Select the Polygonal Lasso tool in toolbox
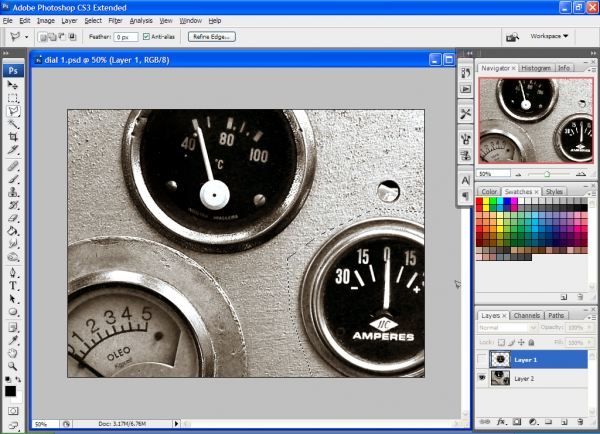 coord(13,111)
